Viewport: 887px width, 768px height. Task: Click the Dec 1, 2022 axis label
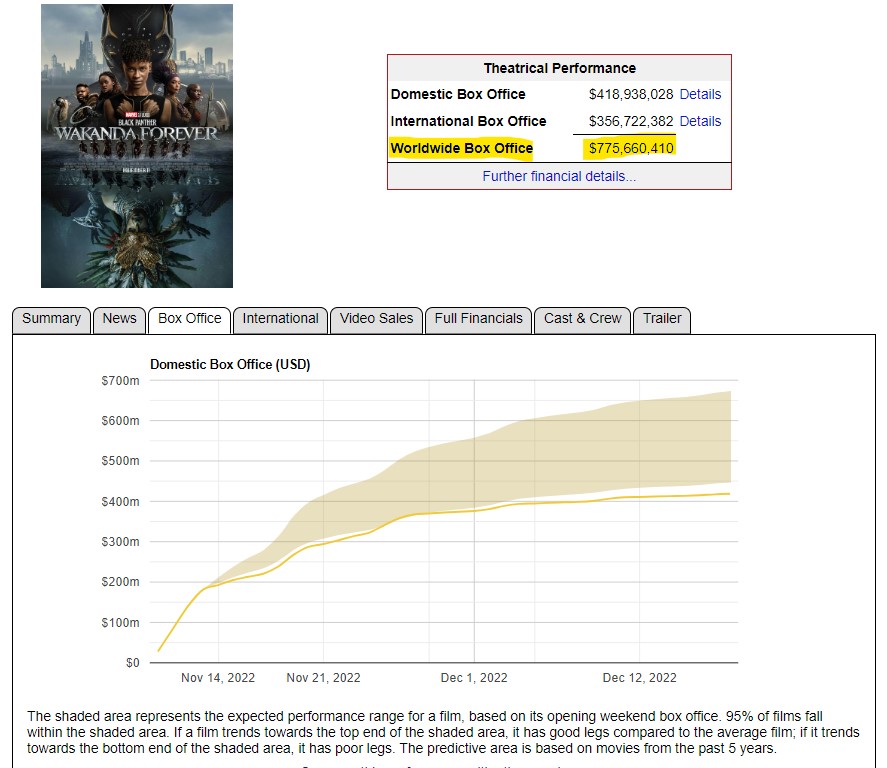click(474, 678)
